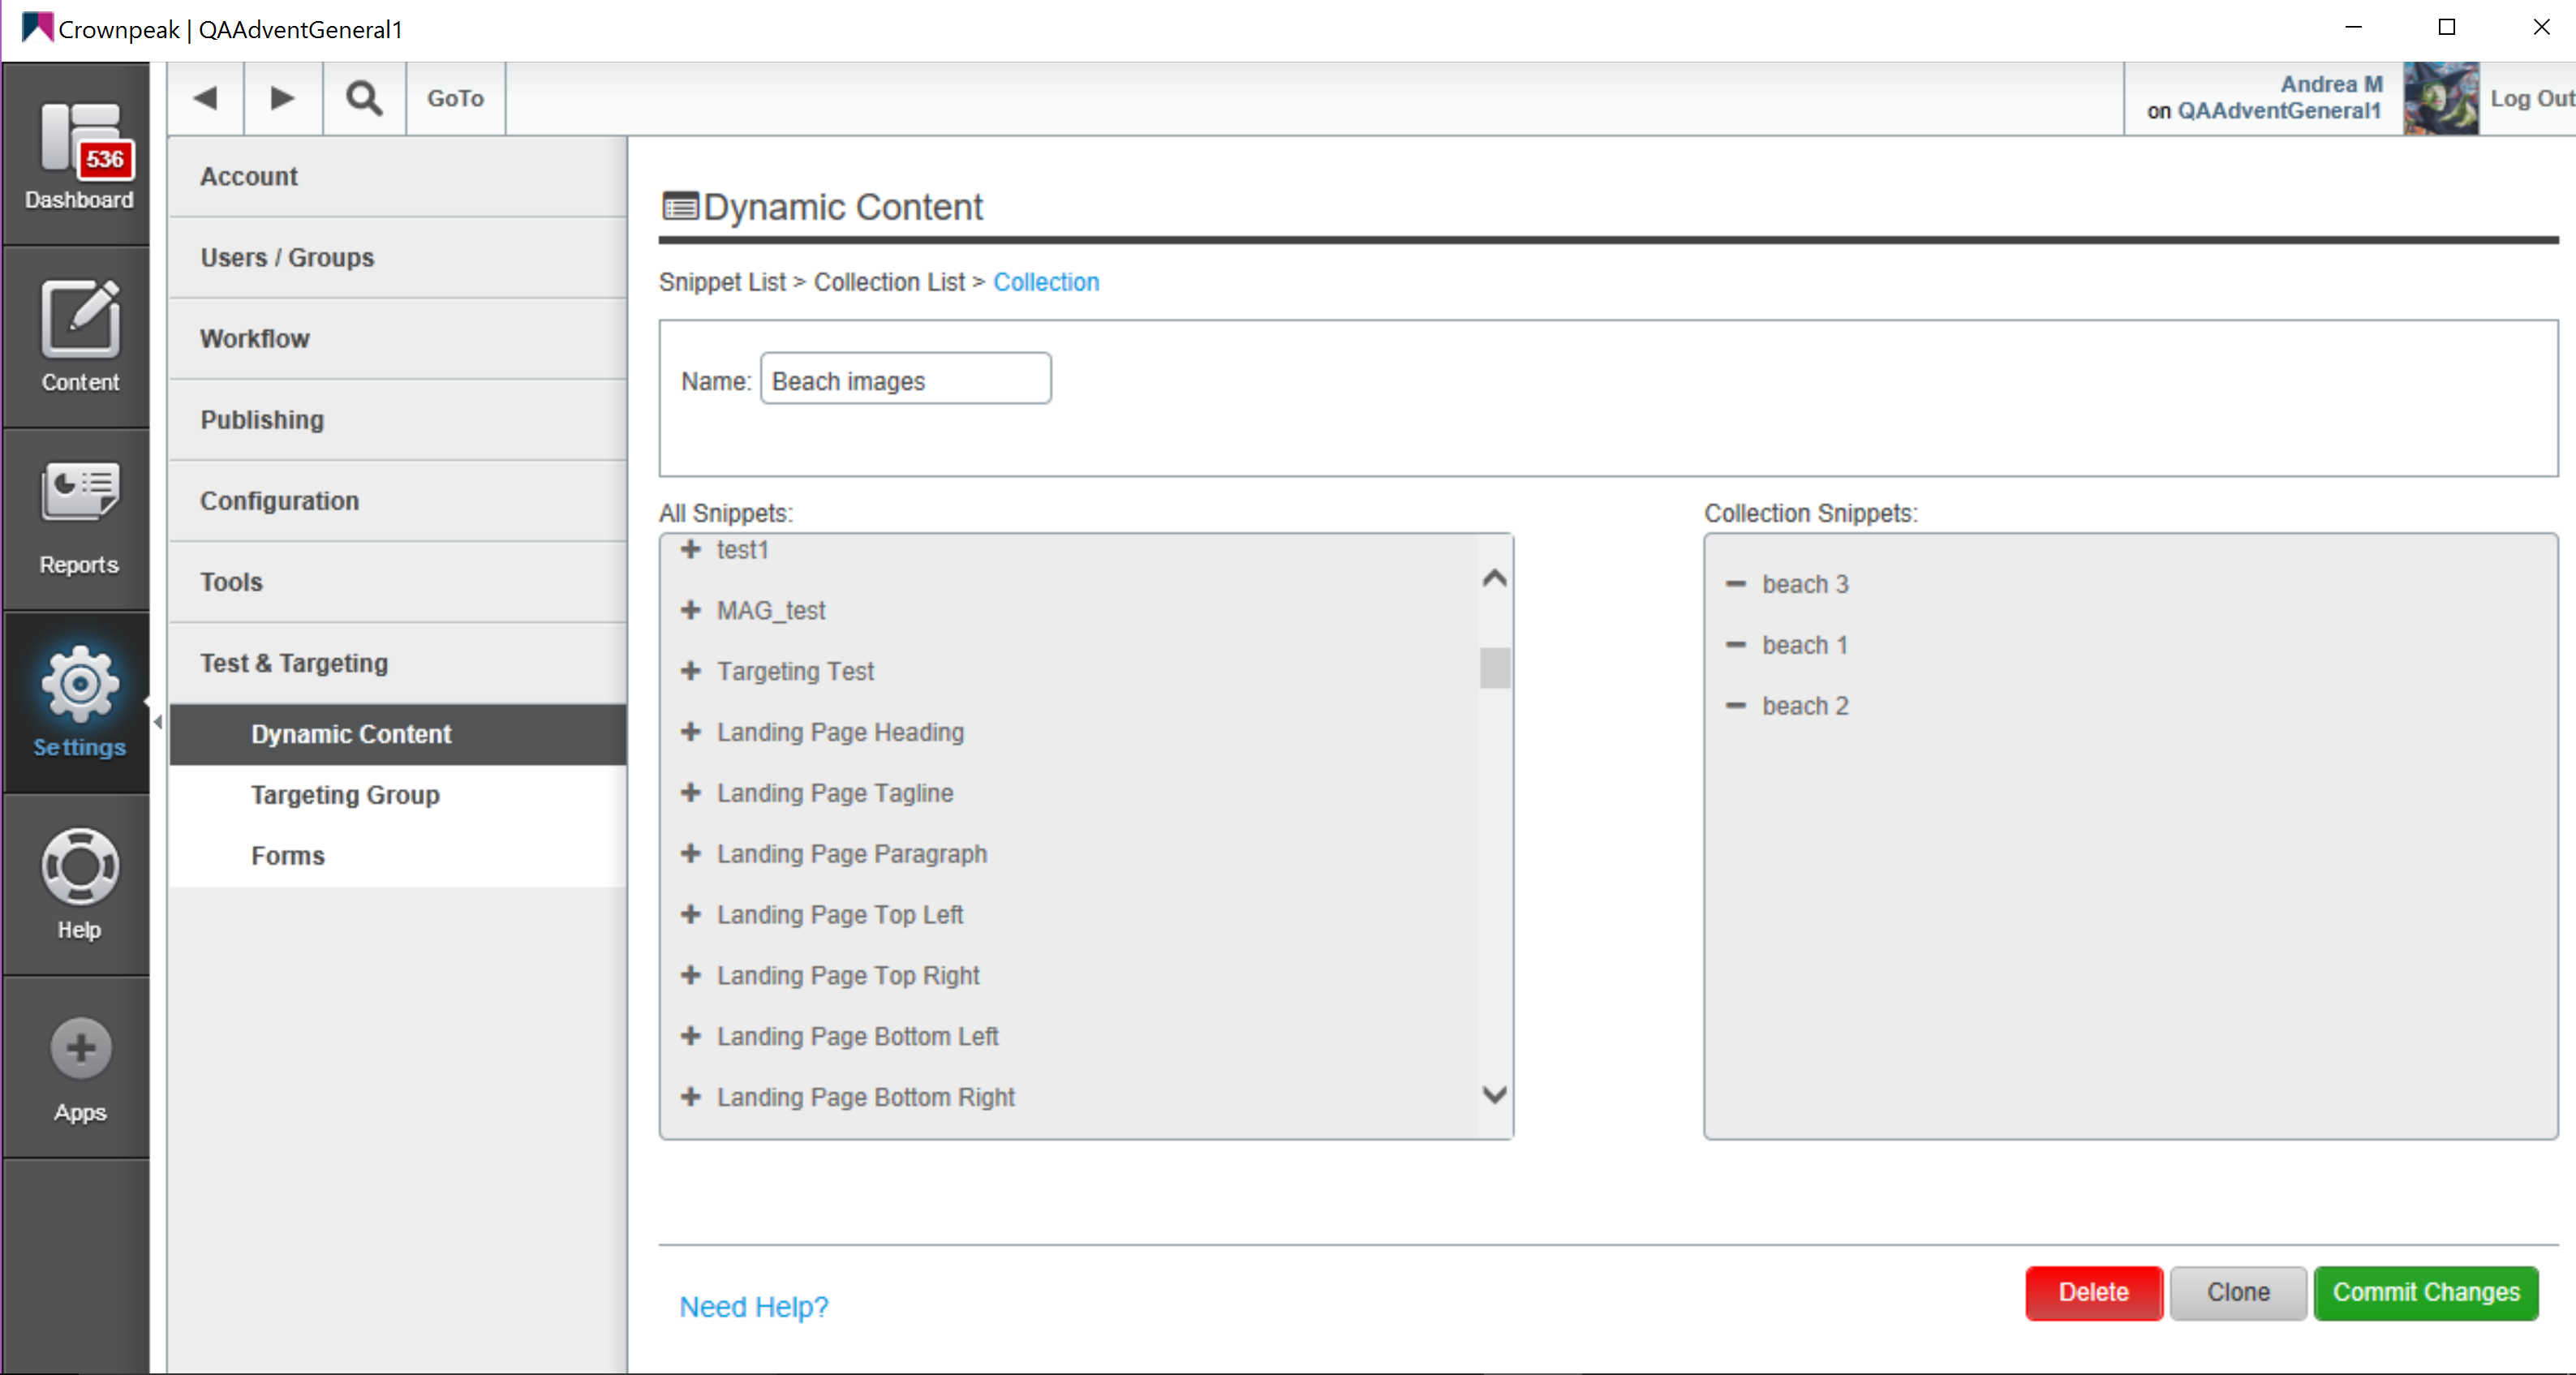Select Dynamic Content submenu item
This screenshot has width=2576, height=1375.
pos(398,734)
